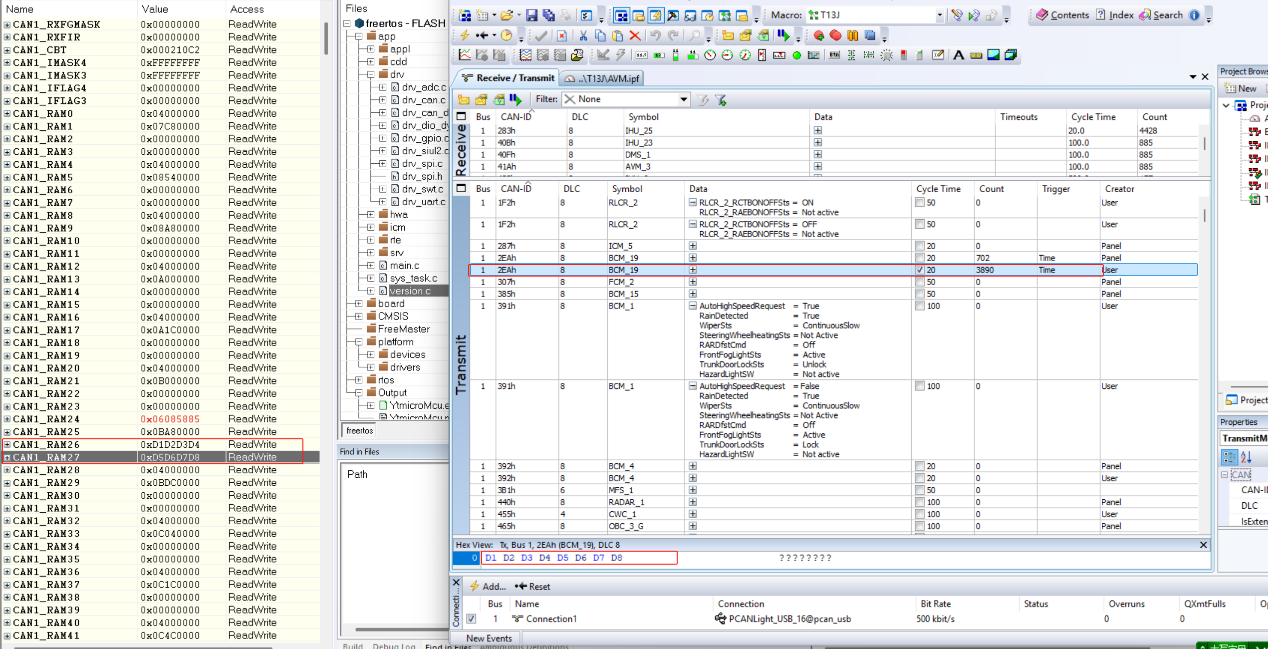Click the Undo arrow icon
The image size is (1268, 649).
(x=654, y=35)
